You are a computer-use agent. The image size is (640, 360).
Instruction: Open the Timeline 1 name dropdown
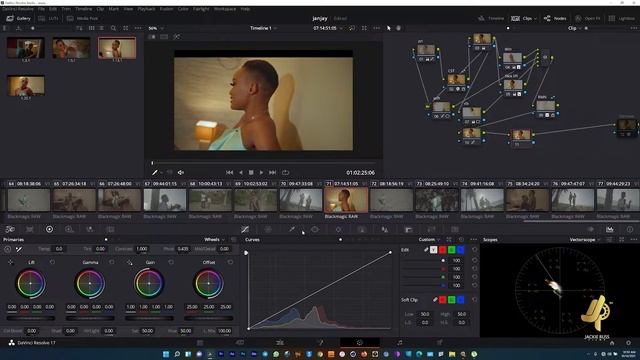(x=263, y=28)
